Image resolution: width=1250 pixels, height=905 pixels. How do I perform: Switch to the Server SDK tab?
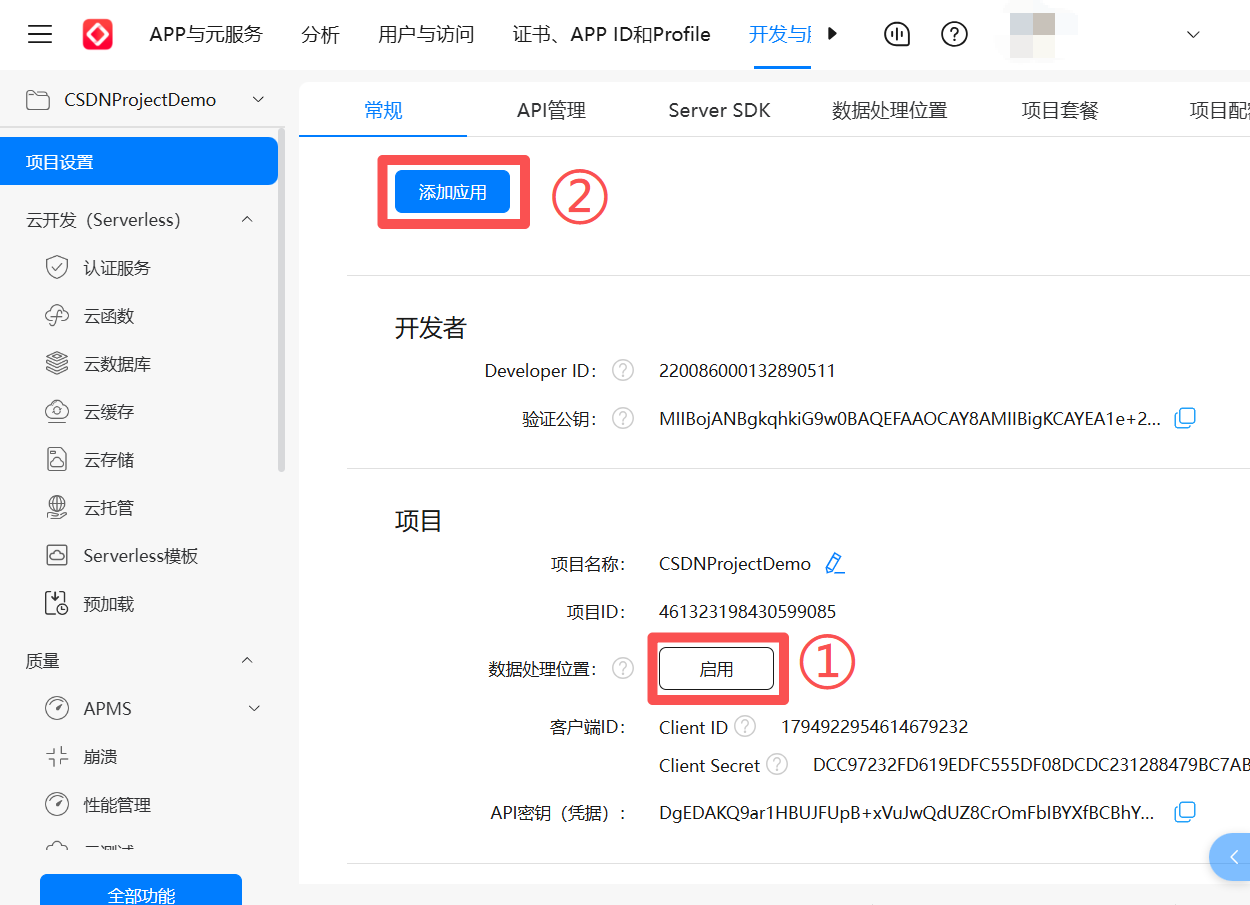(719, 110)
